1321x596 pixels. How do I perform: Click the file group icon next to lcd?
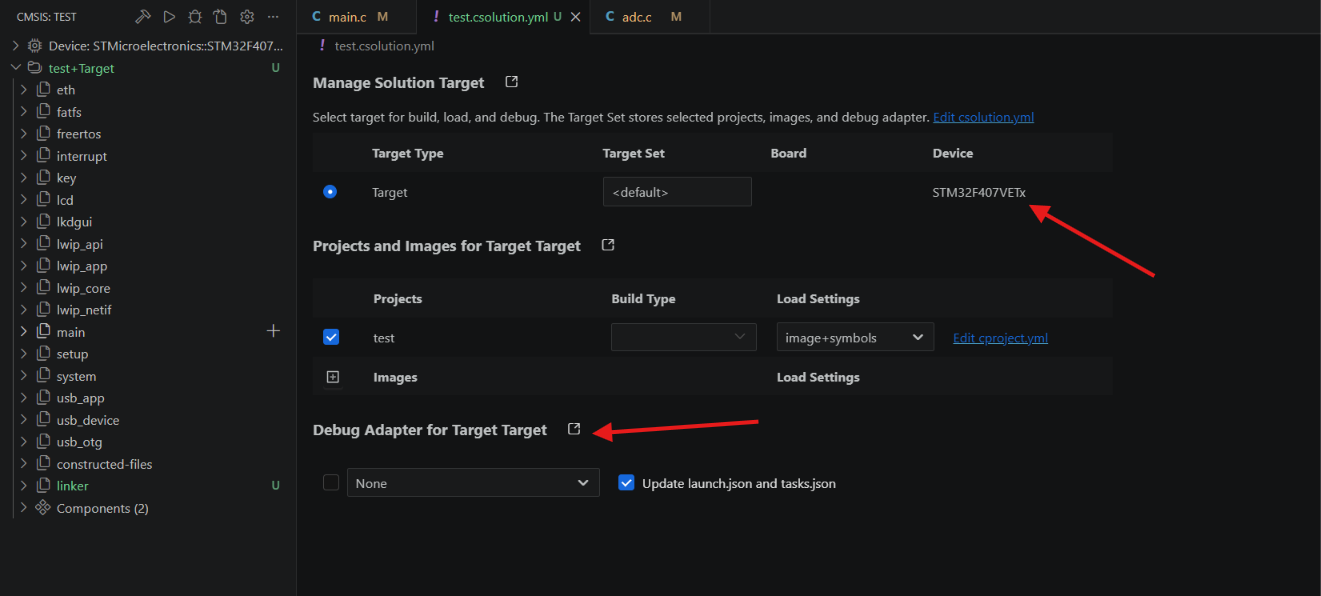pyautogui.click(x=43, y=200)
